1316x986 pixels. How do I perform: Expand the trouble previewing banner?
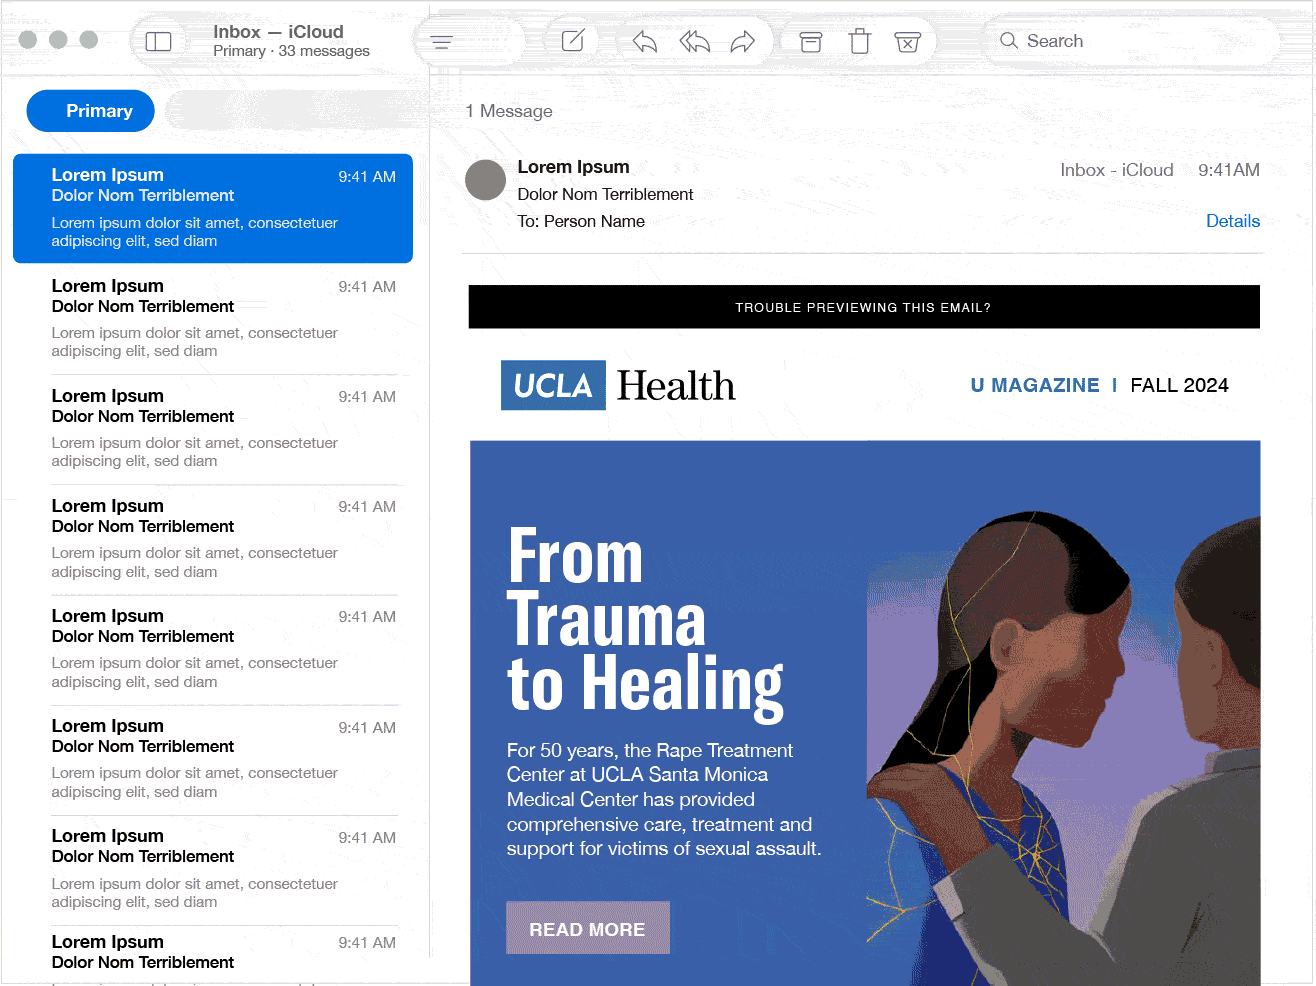[864, 307]
